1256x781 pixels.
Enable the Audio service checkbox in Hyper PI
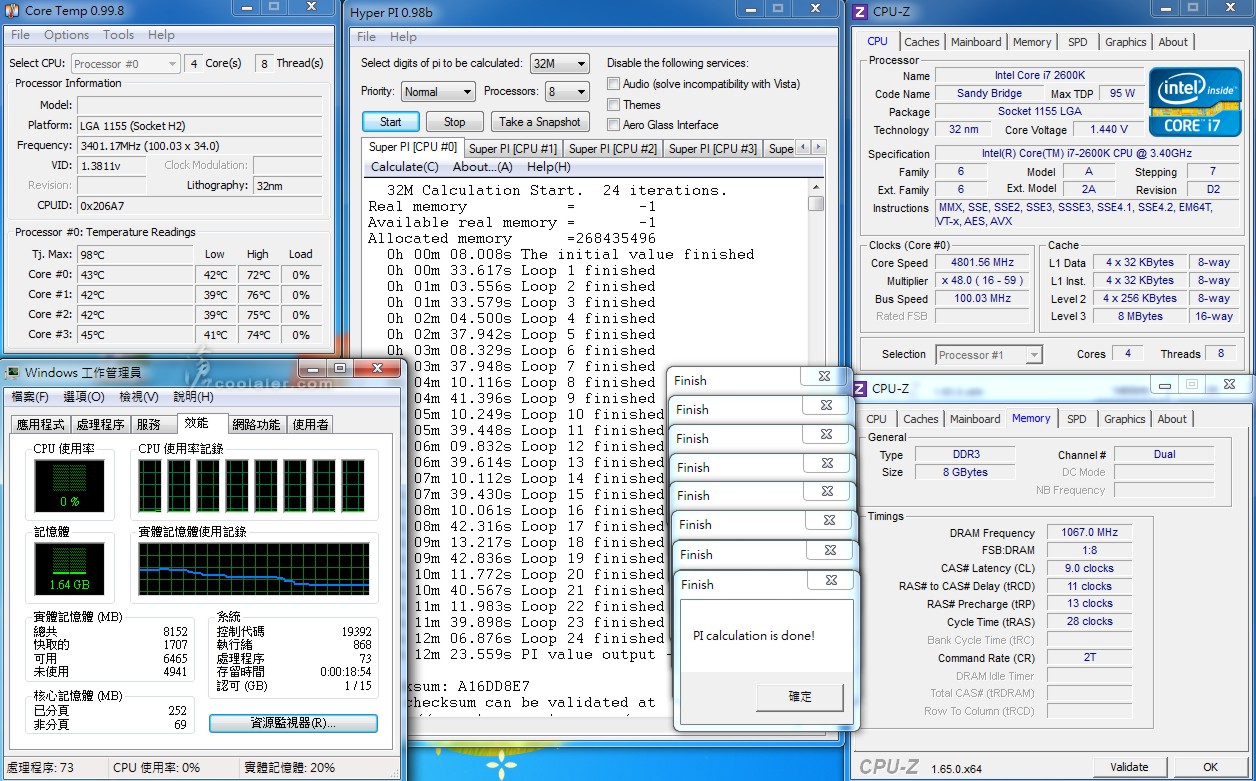614,84
